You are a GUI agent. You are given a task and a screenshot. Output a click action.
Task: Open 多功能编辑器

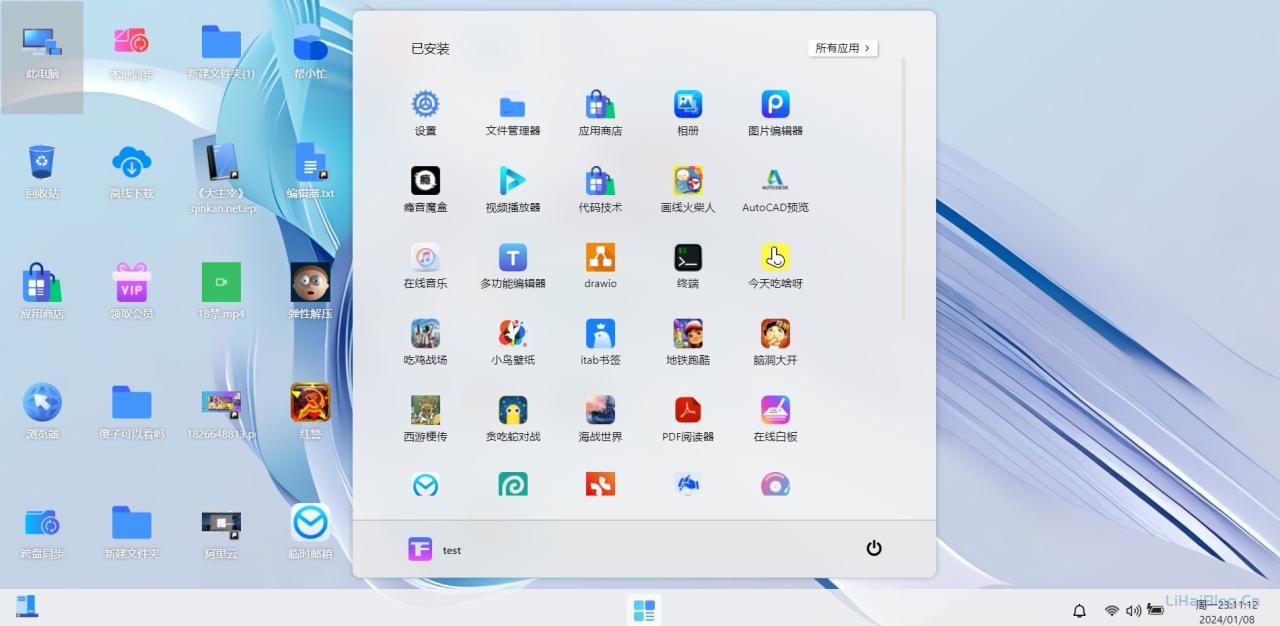tap(512, 266)
